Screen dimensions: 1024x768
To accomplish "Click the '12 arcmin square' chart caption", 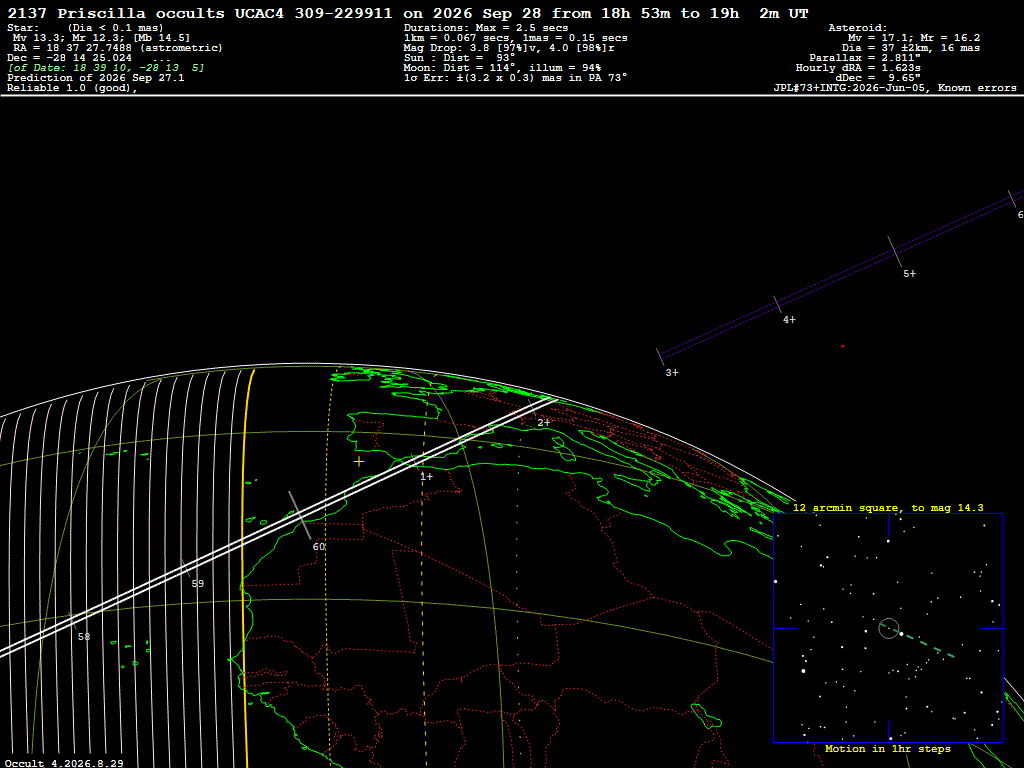I will click(x=888, y=507).
